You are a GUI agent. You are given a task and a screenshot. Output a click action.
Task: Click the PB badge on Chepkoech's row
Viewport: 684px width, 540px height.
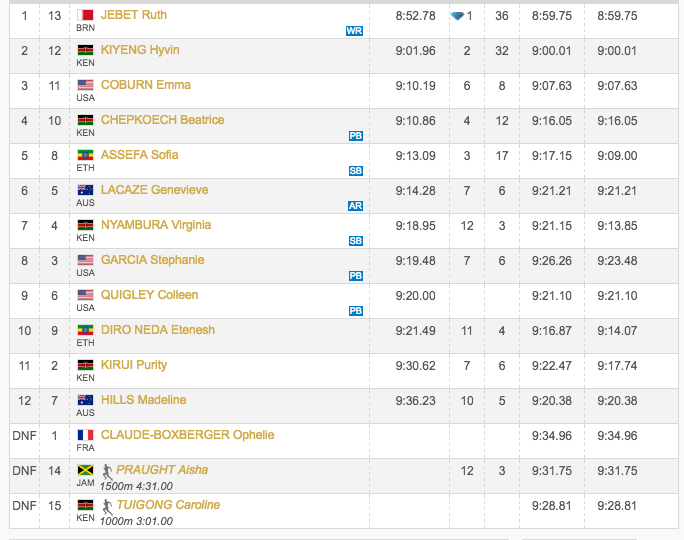(x=355, y=136)
